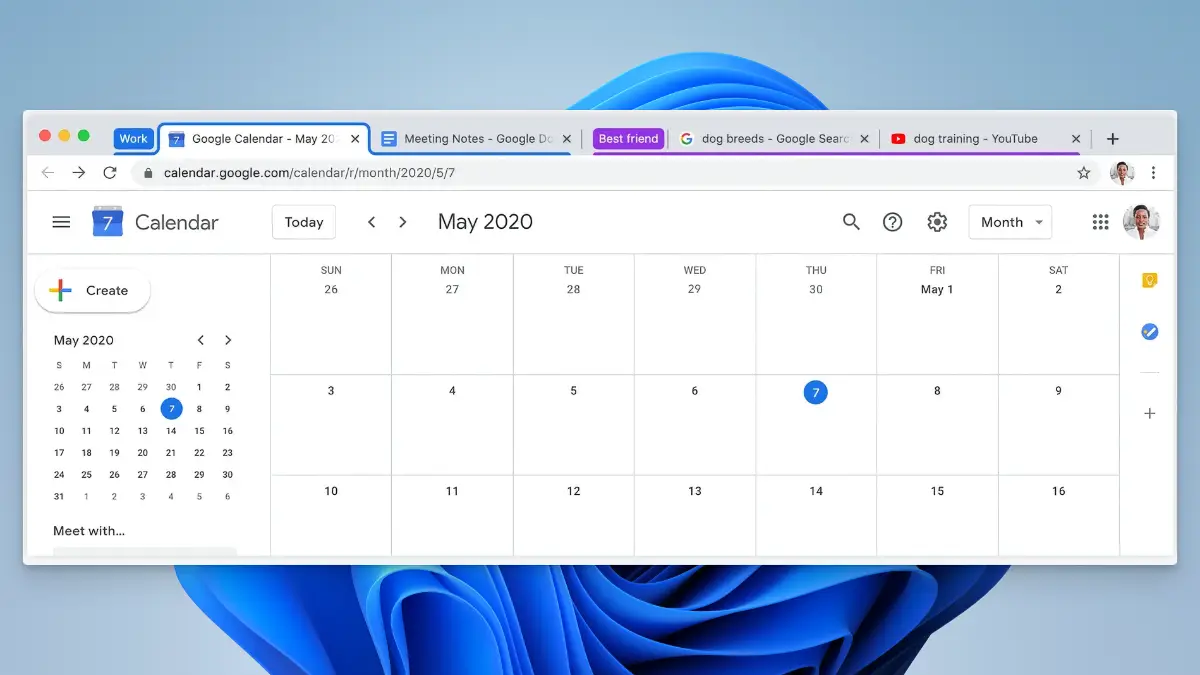This screenshot has width=1200, height=675.
Task: Go to next month in the mini calendar
Action: [228, 340]
